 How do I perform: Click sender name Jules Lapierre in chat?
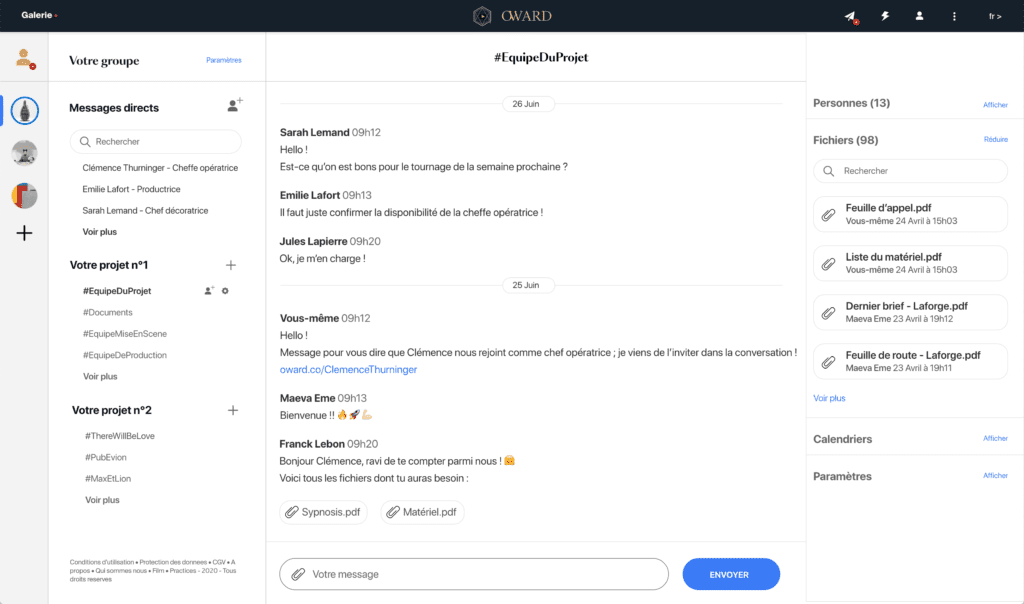coord(313,242)
